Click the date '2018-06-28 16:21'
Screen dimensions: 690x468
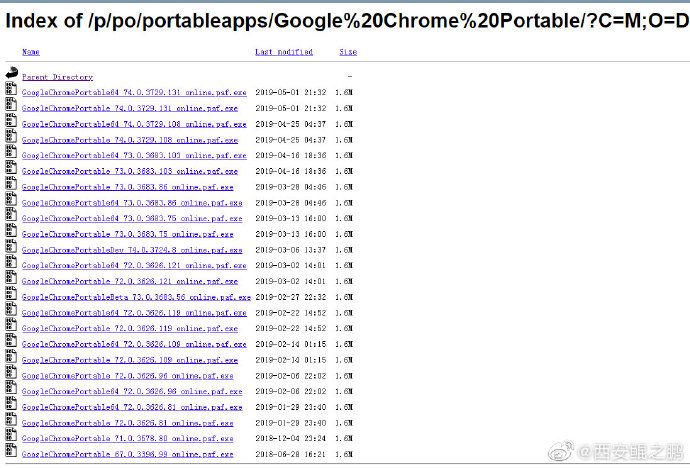291,454
